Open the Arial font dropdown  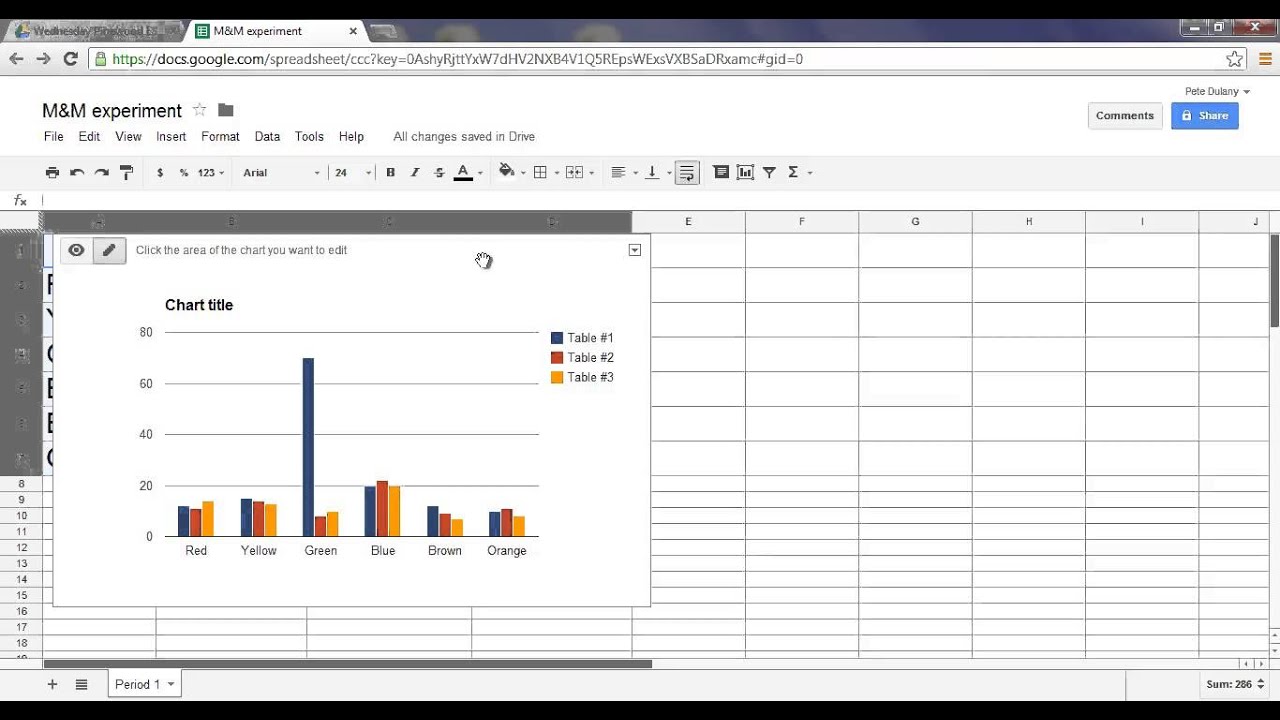[281, 172]
